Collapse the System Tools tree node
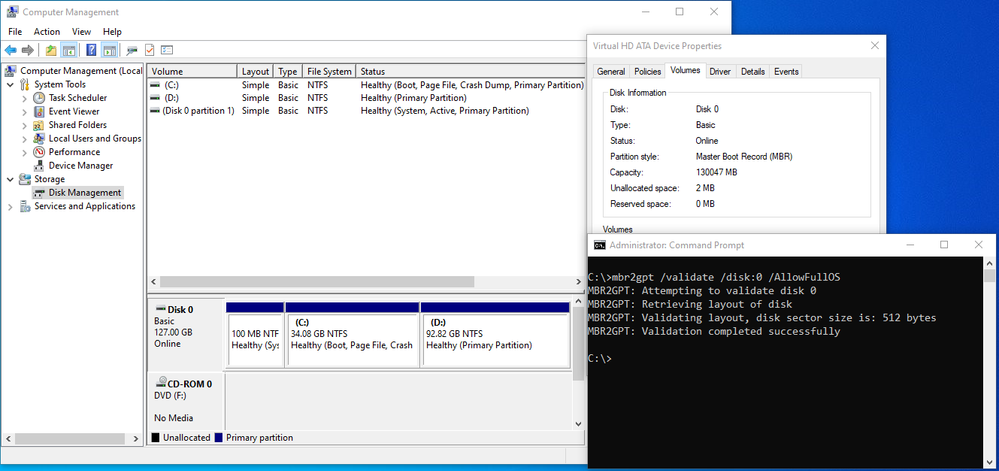Viewport: 999px width, 471px height. click(11, 85)
